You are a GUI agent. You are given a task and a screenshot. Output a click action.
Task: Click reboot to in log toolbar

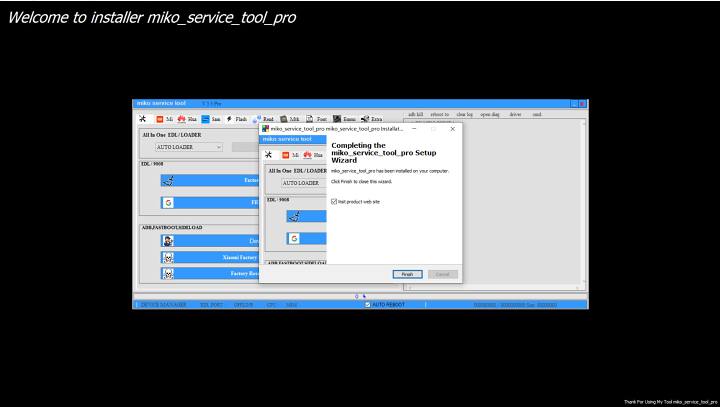pos(439,114)
